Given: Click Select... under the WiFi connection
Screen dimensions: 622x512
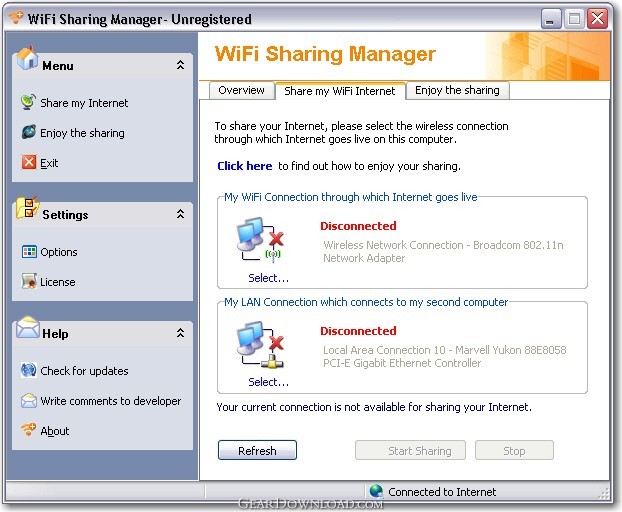Looking at the screenshot, I should (269, 278).
